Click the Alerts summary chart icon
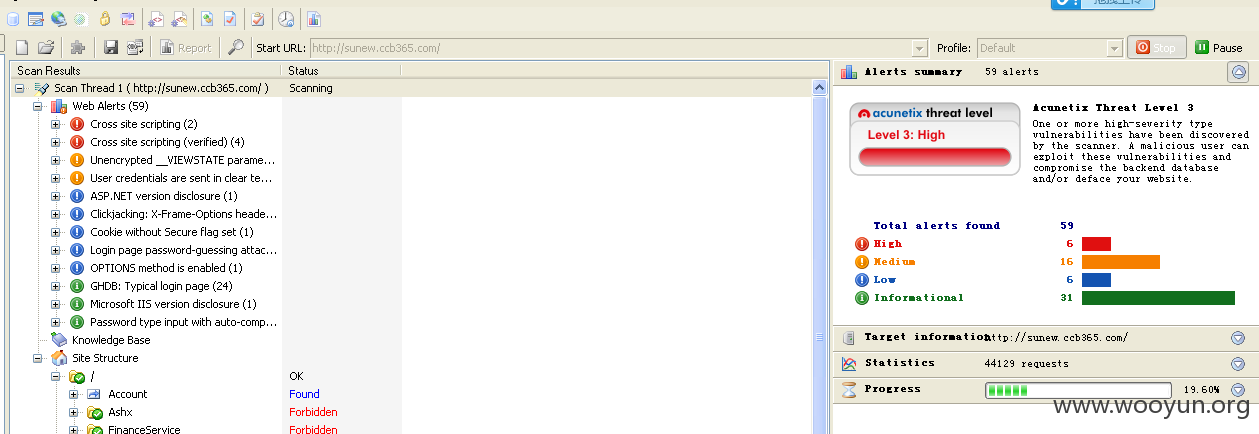Image resolution: width=1259 pixels, height=434 pixels. (x=849, y=72)
